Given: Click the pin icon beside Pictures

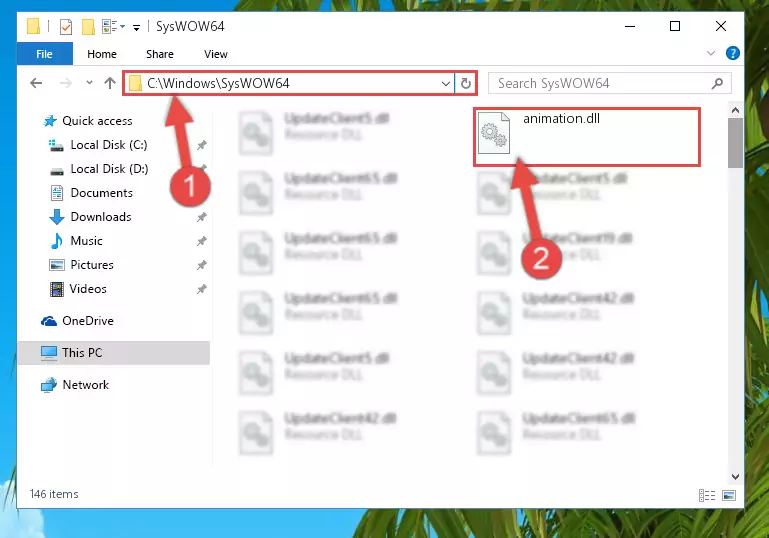Looking at the screenshot, I should (201, 265).
